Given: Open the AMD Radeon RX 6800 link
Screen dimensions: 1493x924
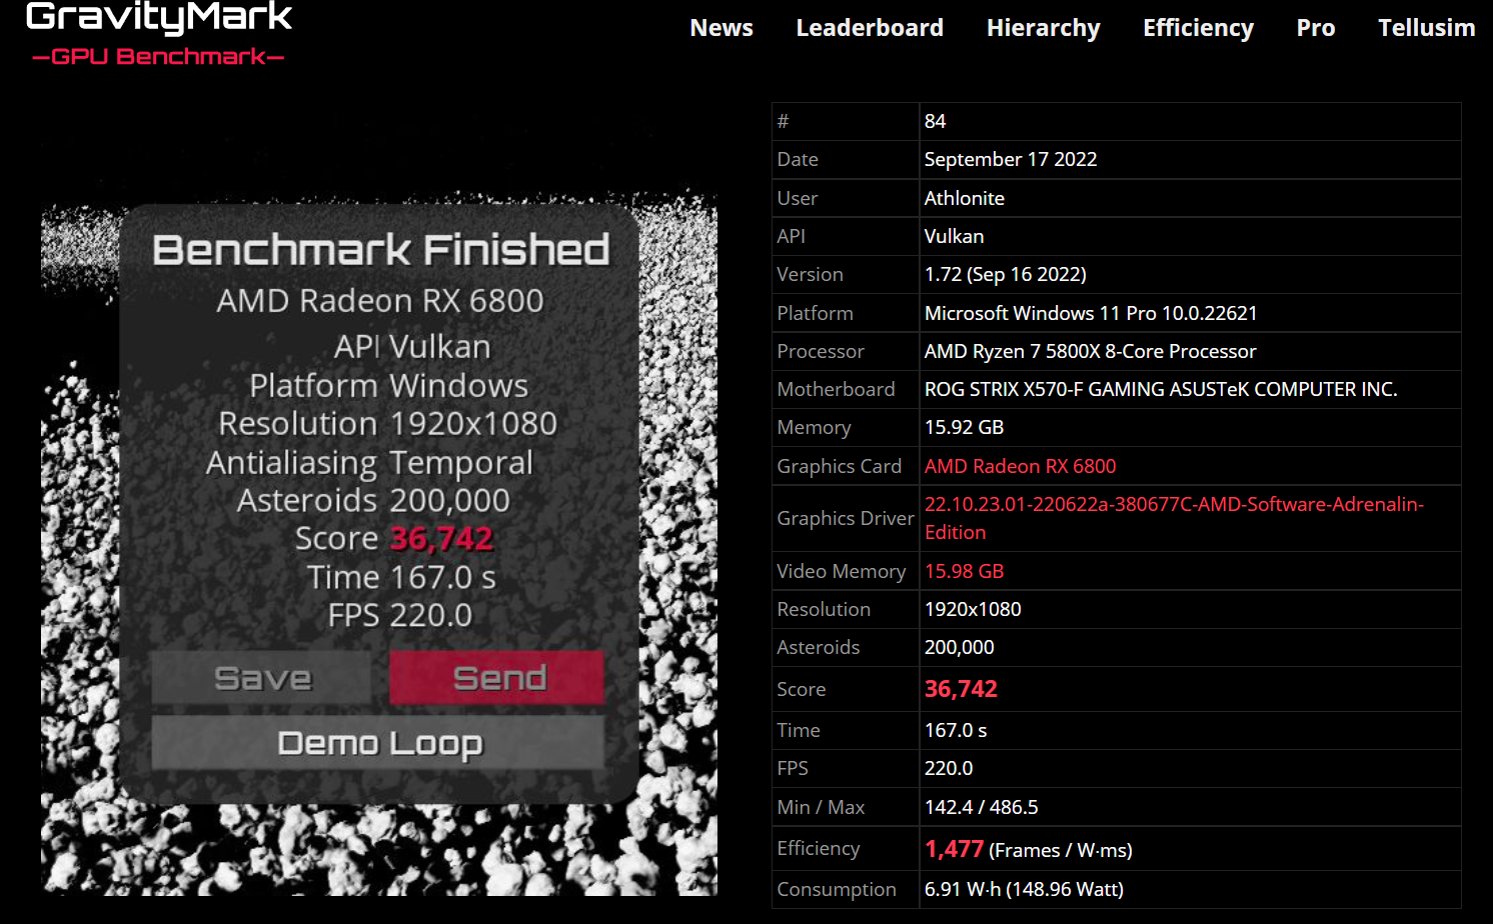Looking at the screenshot, I should point(1020,466).
